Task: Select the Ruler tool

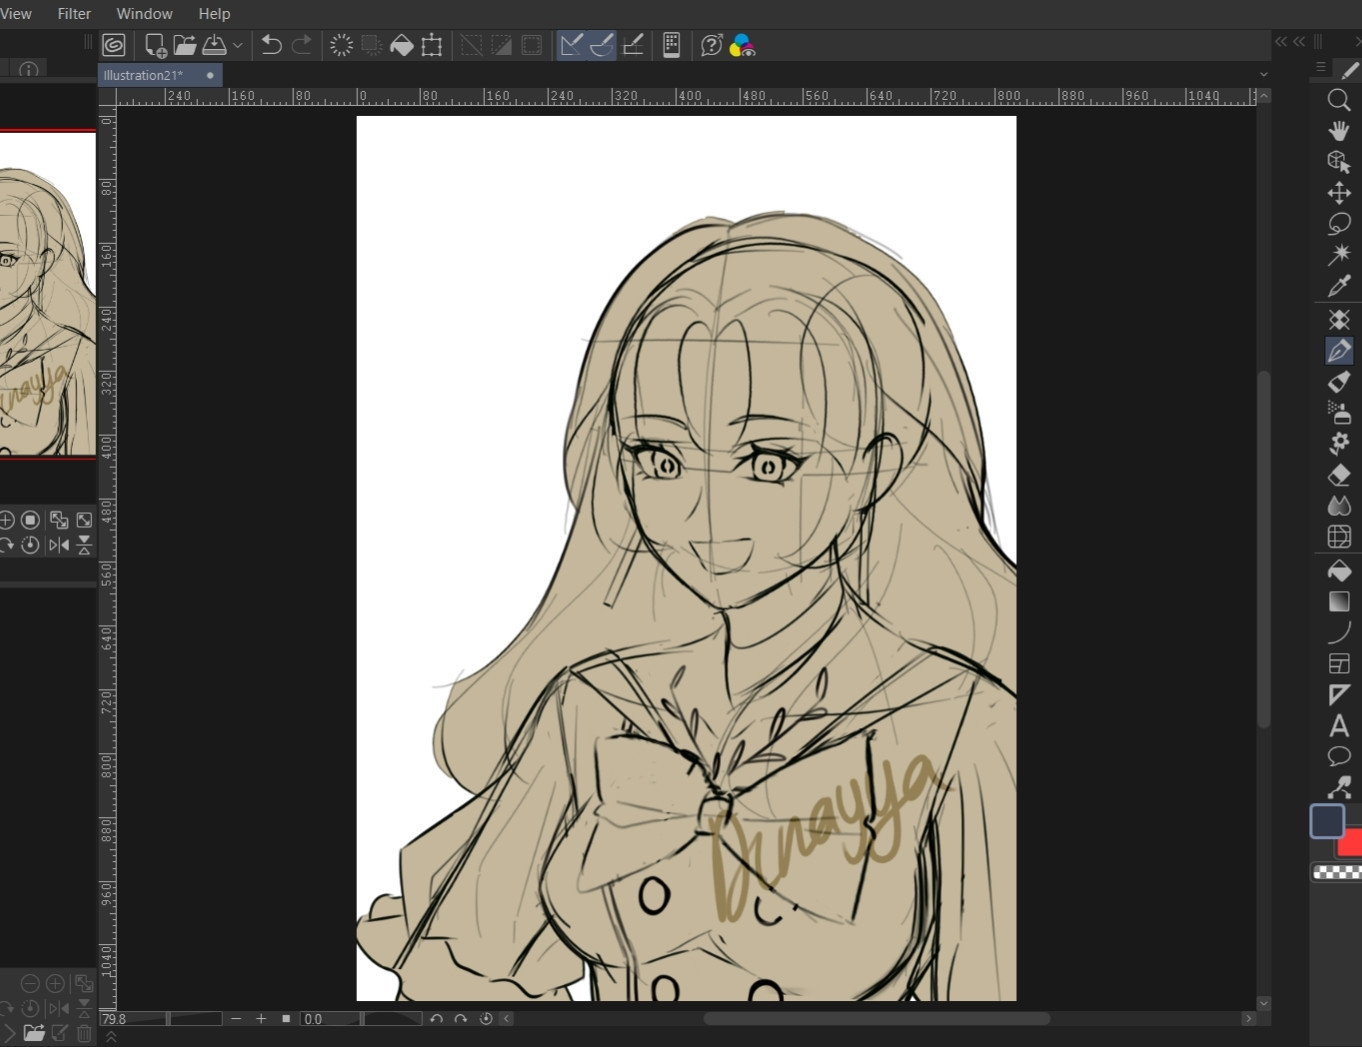Action: (1339, 695)
